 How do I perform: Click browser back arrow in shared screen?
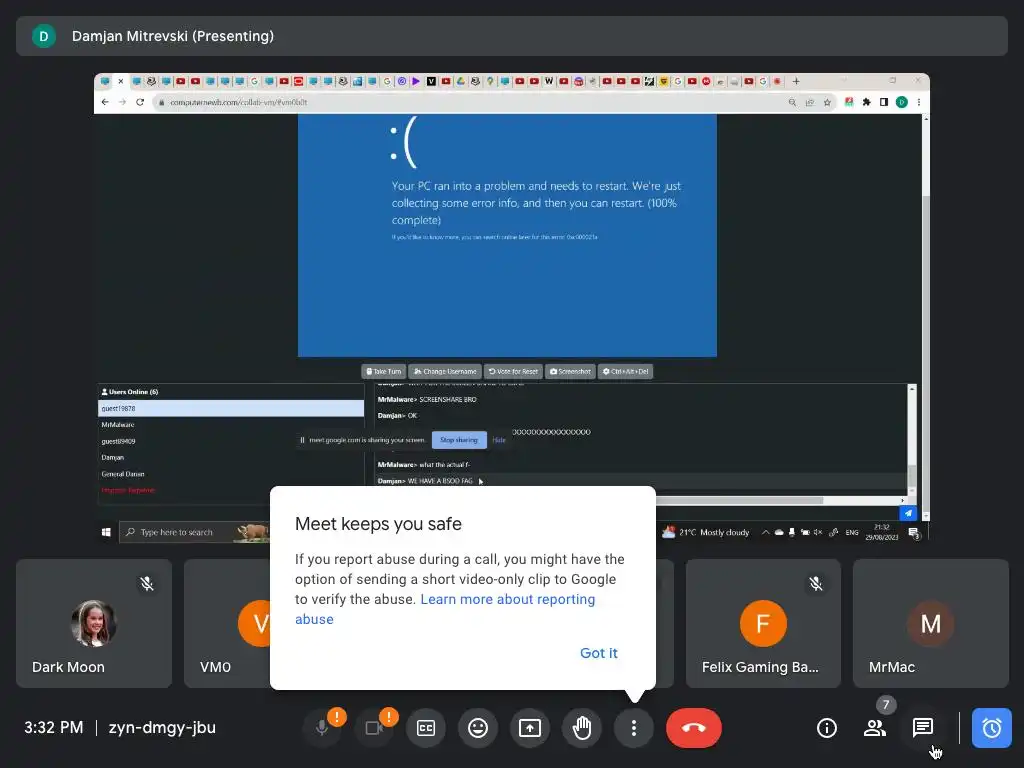coord(105,102)
